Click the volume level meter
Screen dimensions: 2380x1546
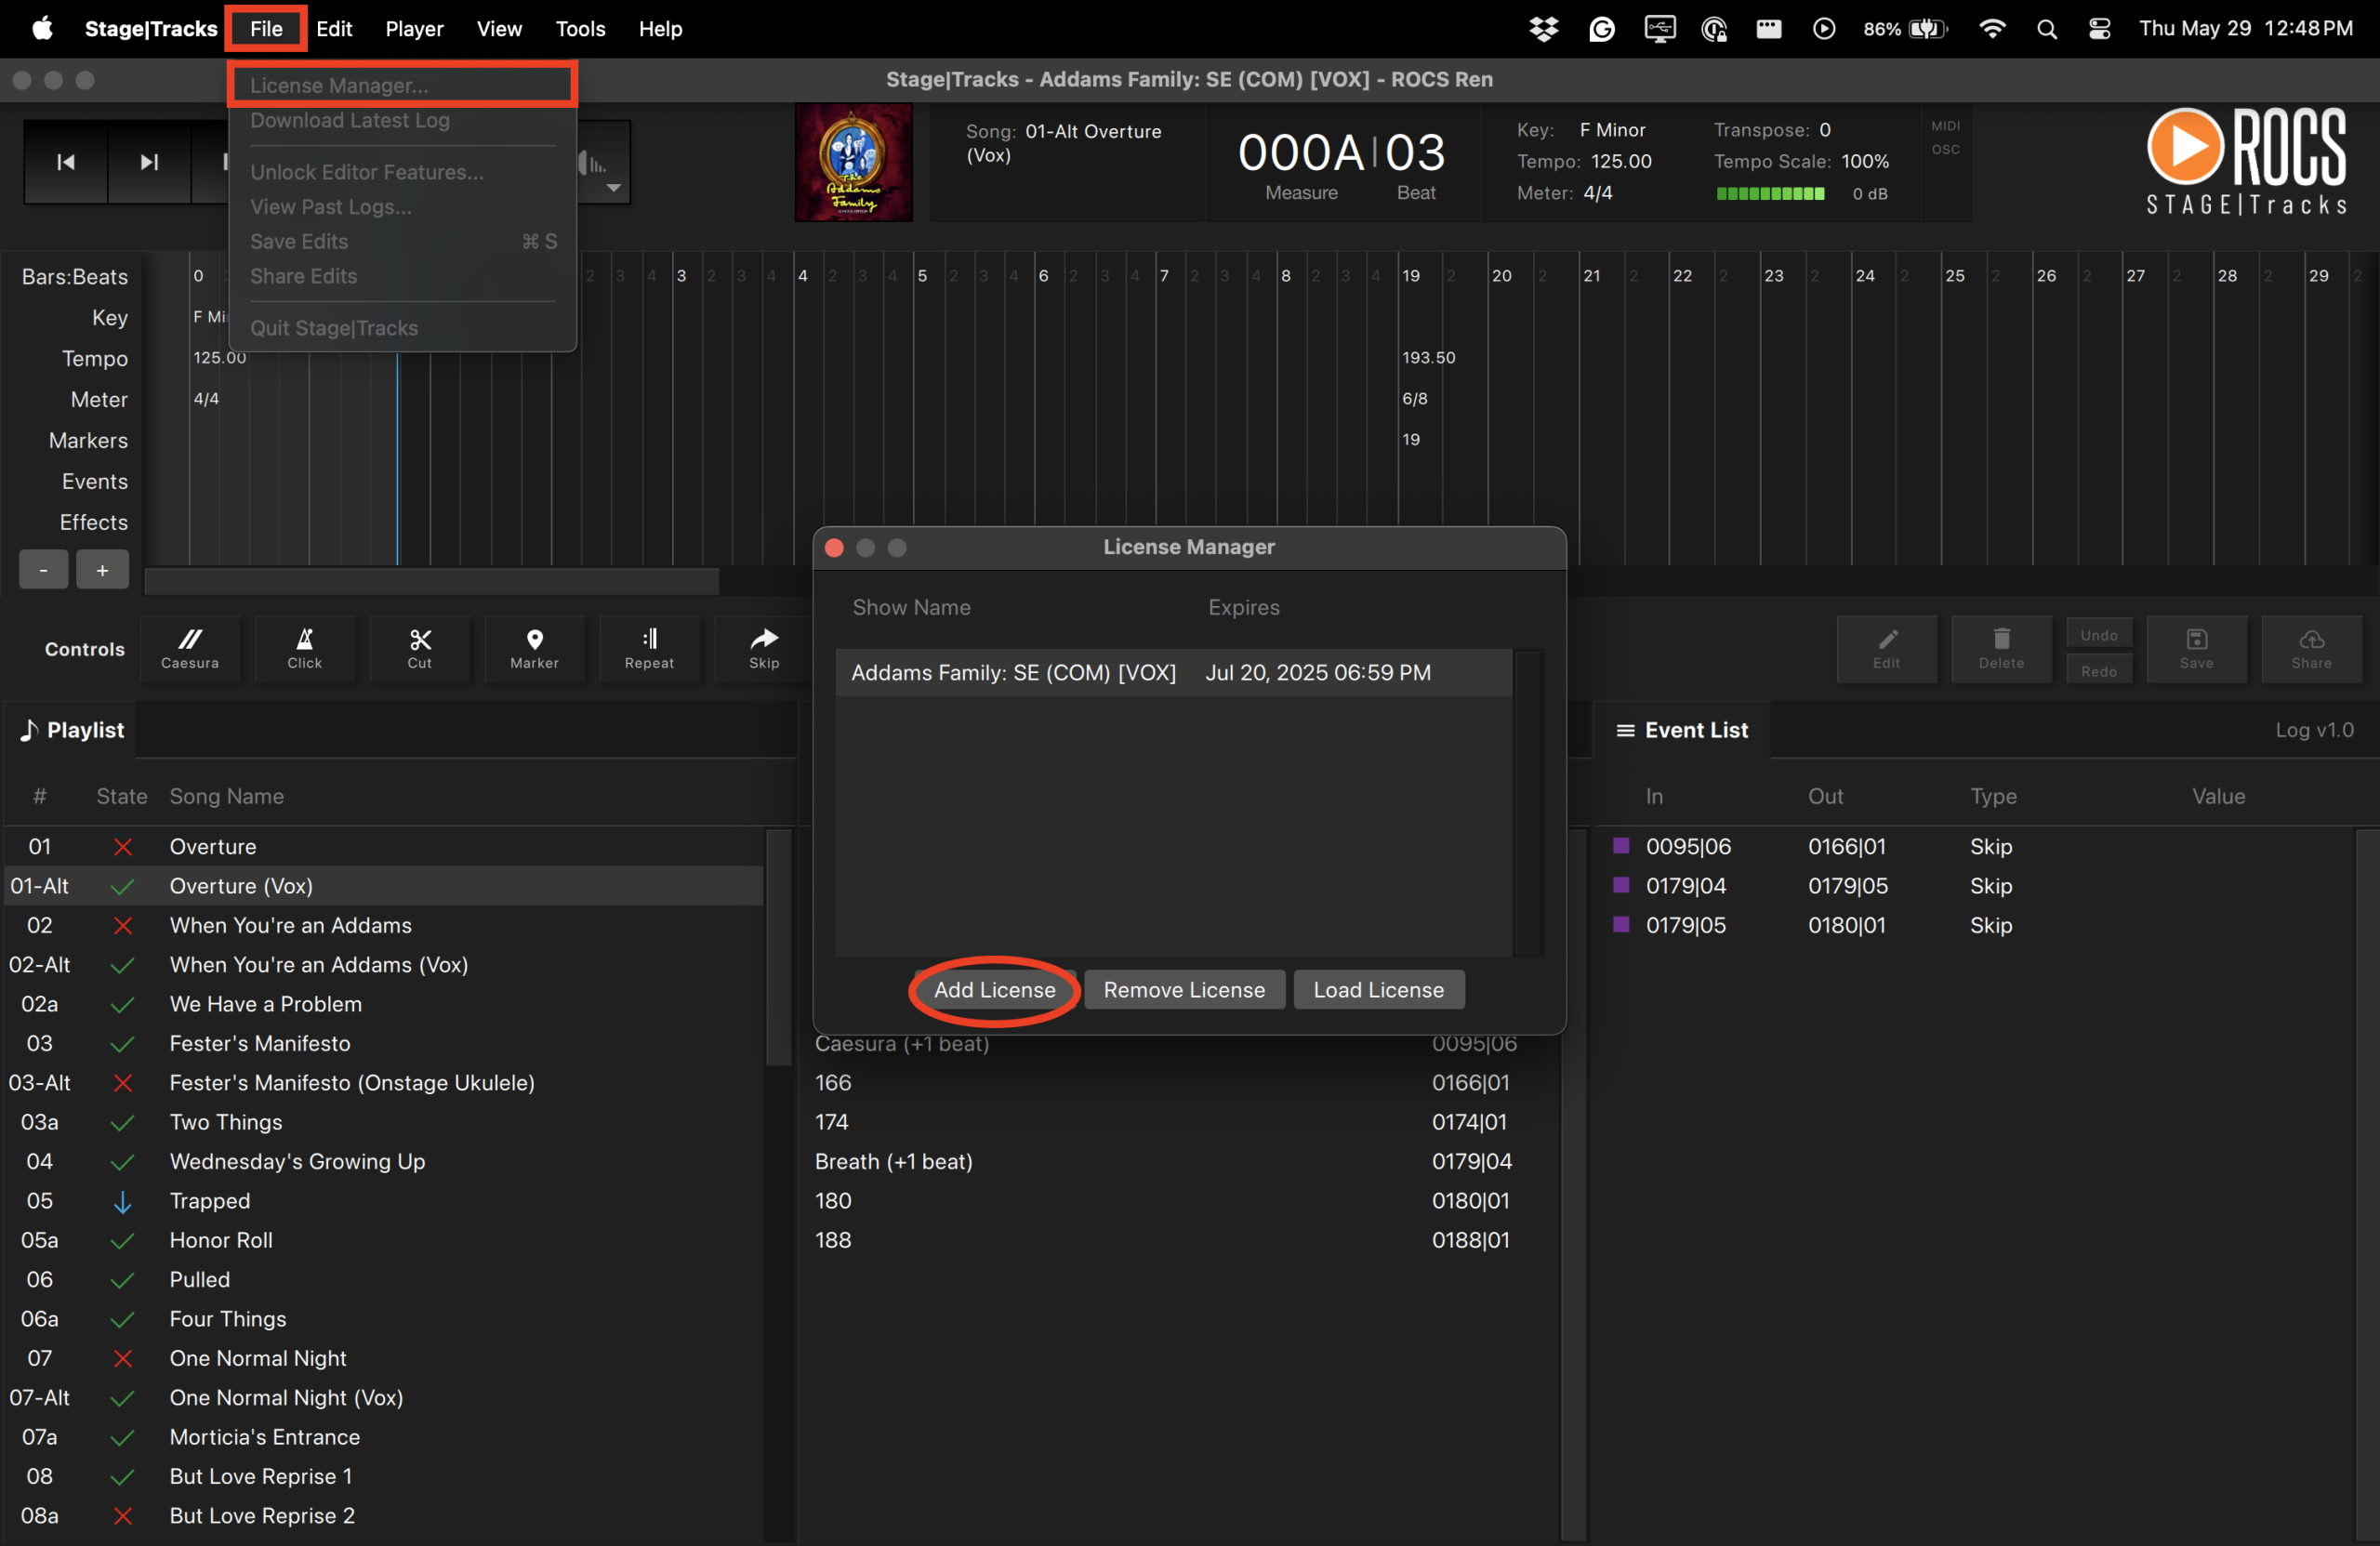1770,194
